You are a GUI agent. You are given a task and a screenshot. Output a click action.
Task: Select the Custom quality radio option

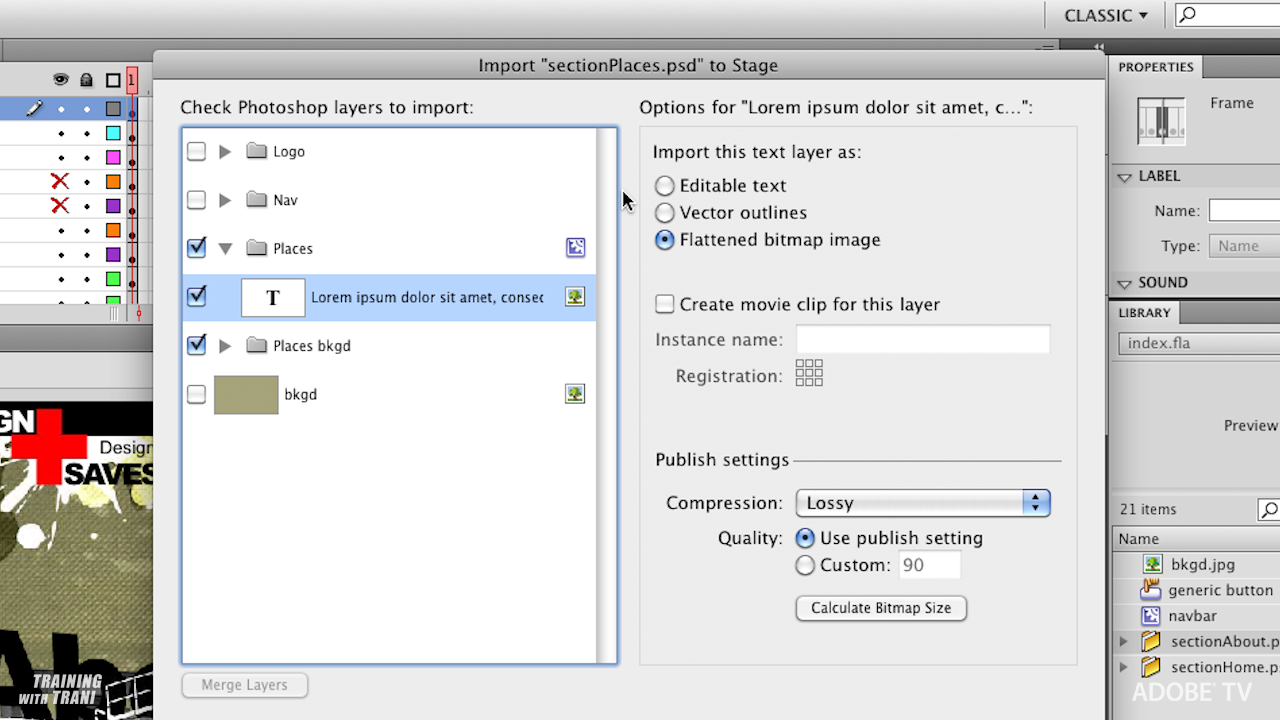coord(805,565)
